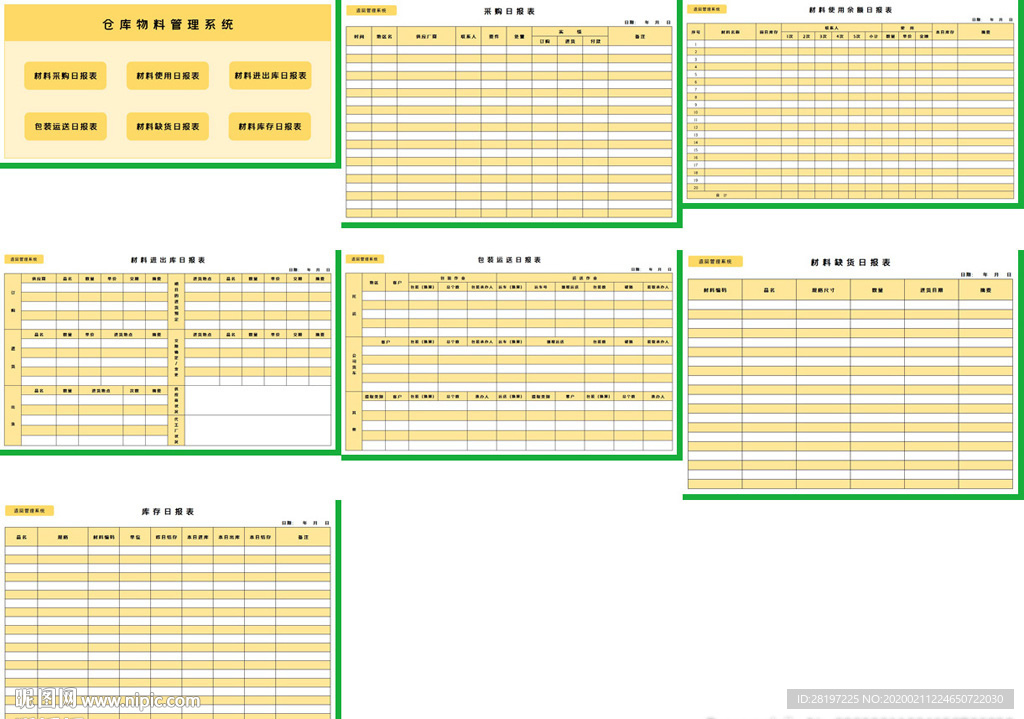Select the 库存日报表 sheet title
Viewport: 1024px width, 719px height.
(x=168, y=511)
